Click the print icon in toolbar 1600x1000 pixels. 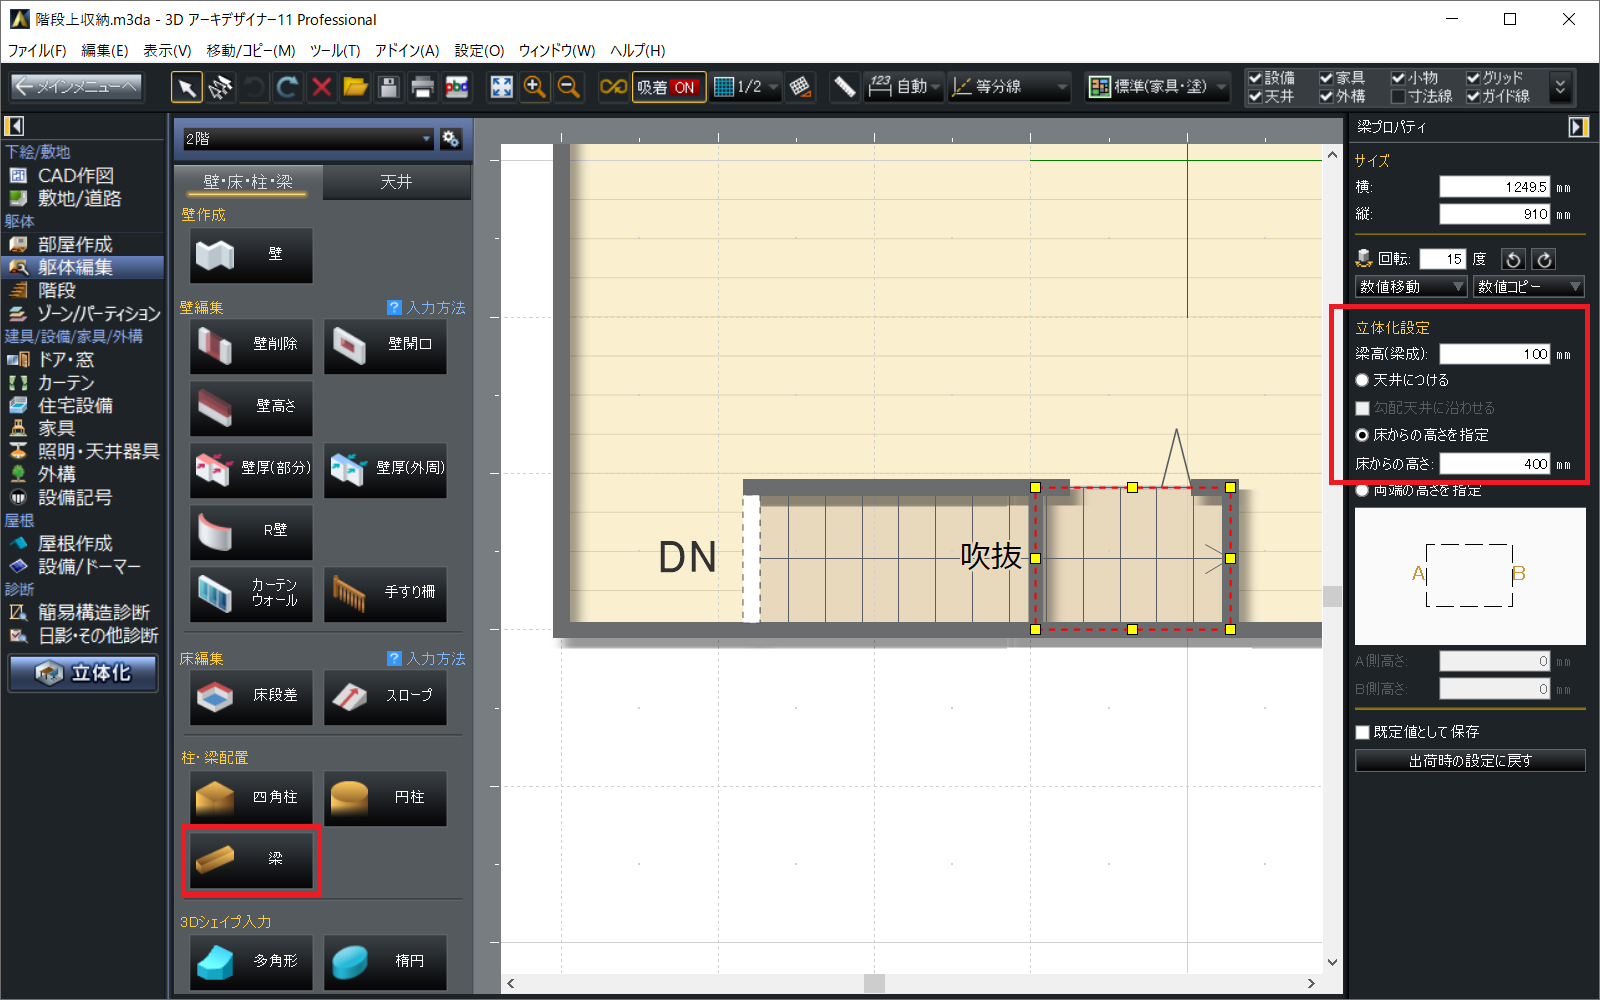click(x=422, y=88)
